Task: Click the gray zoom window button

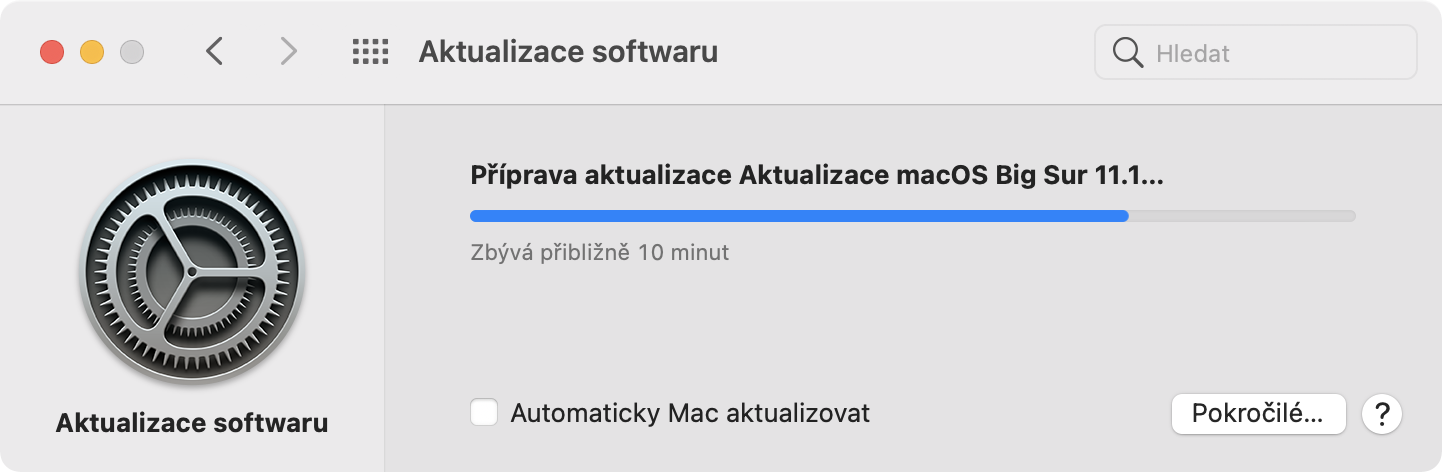Action: click(x=132, y=52)
